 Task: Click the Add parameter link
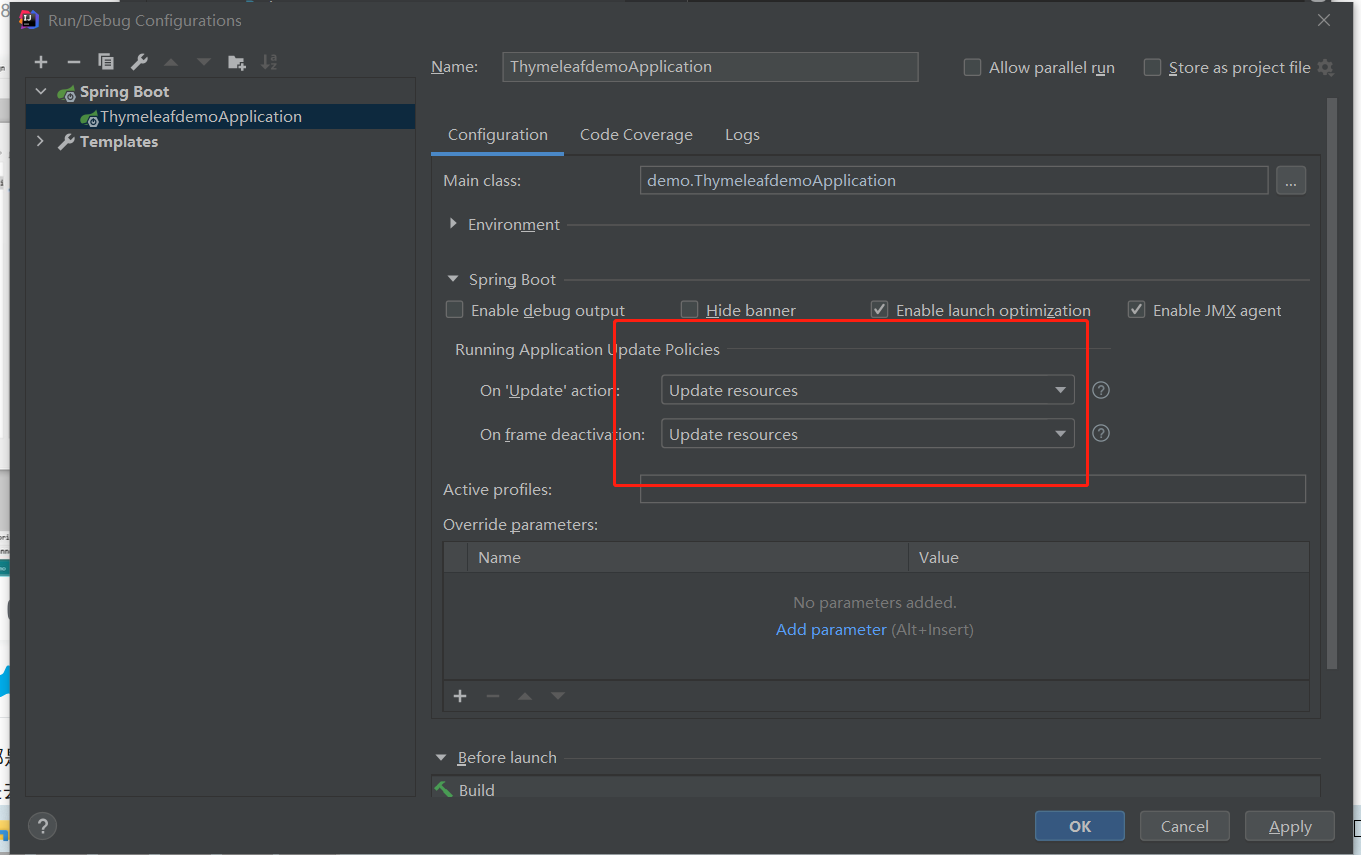pos(831,630)
